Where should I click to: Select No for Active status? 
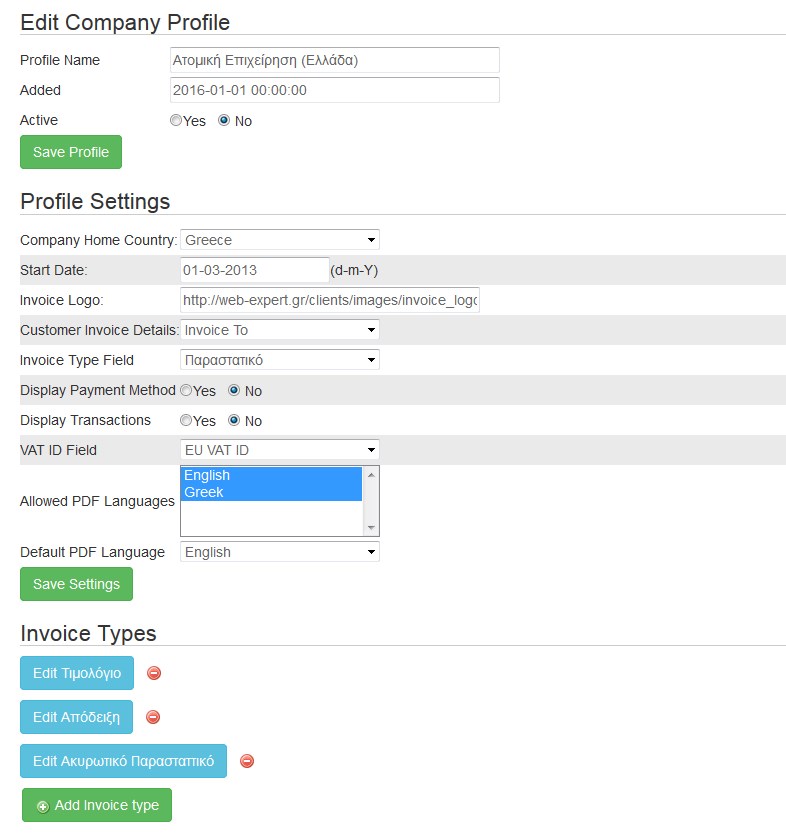[x=224, y=120]
